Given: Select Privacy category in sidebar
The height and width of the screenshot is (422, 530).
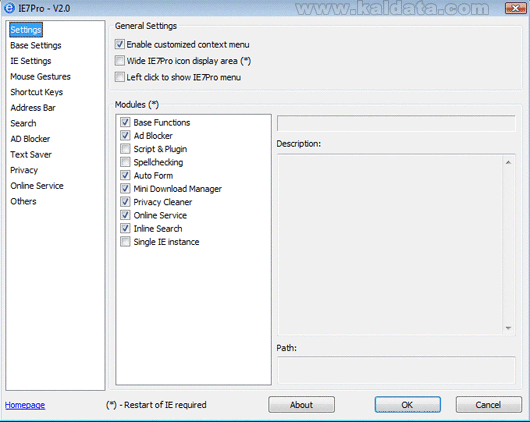Looking at the screenshot, I should tap(24, 170).
